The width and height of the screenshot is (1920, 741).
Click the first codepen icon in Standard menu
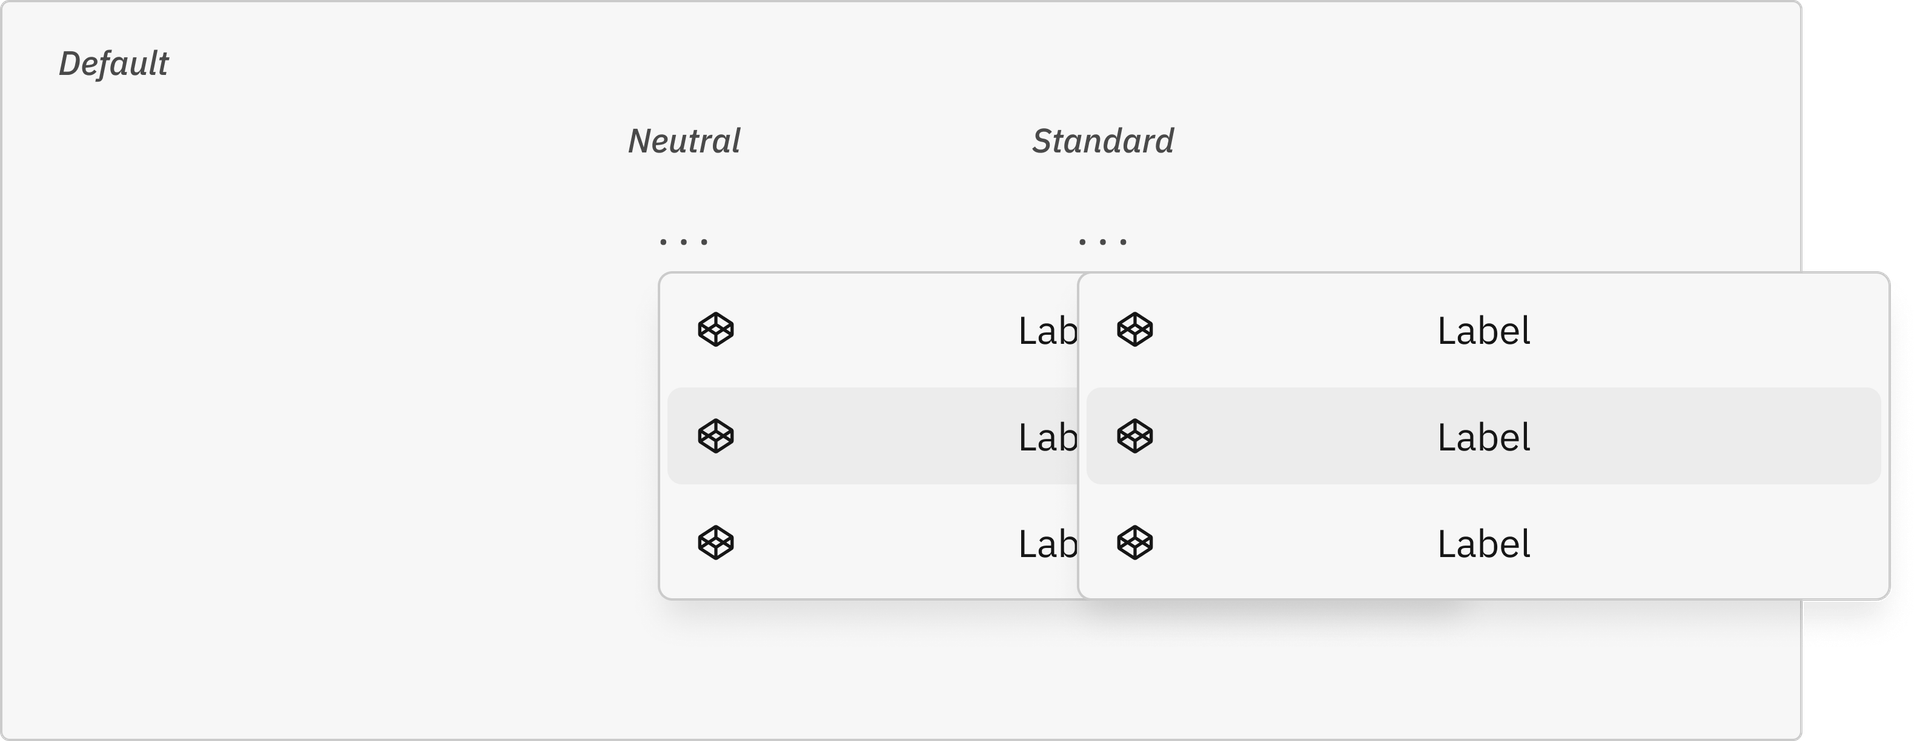[1135, 329]
